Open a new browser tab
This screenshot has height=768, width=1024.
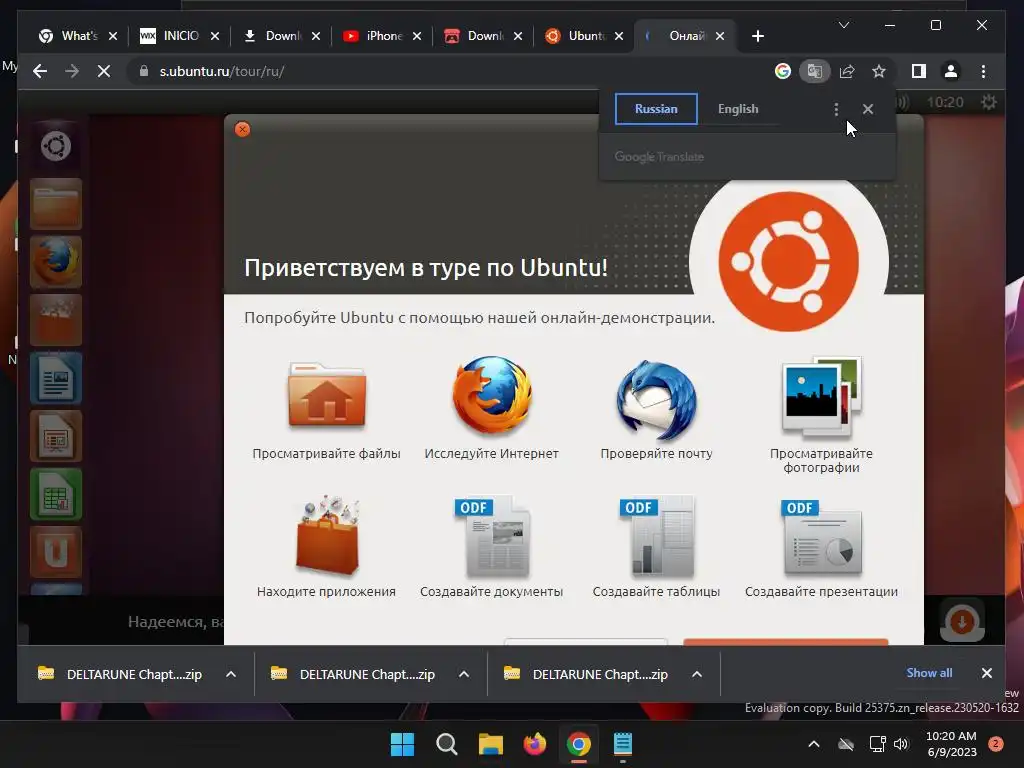pos(758,36)
